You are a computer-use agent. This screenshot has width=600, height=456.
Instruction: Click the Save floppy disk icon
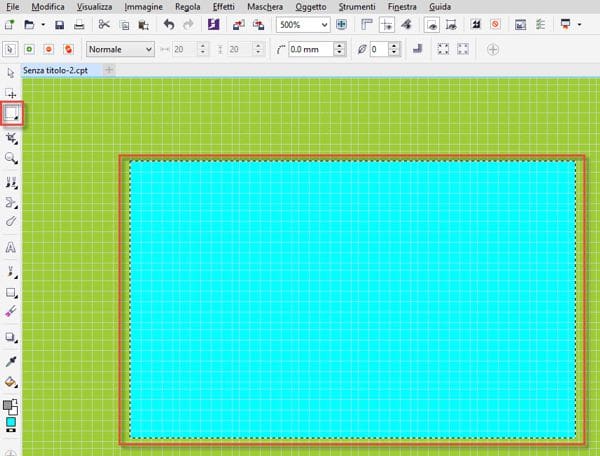[x=59, y=23]
